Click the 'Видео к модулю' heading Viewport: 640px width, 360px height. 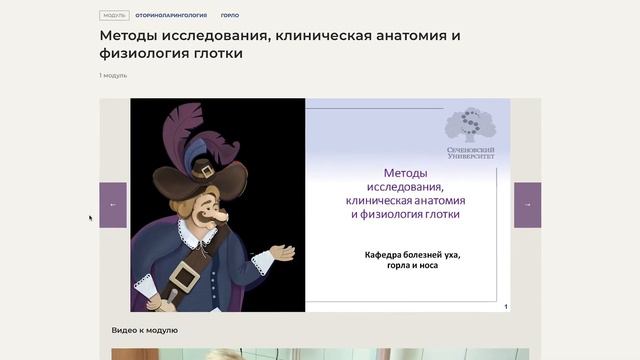click(144, 330)
